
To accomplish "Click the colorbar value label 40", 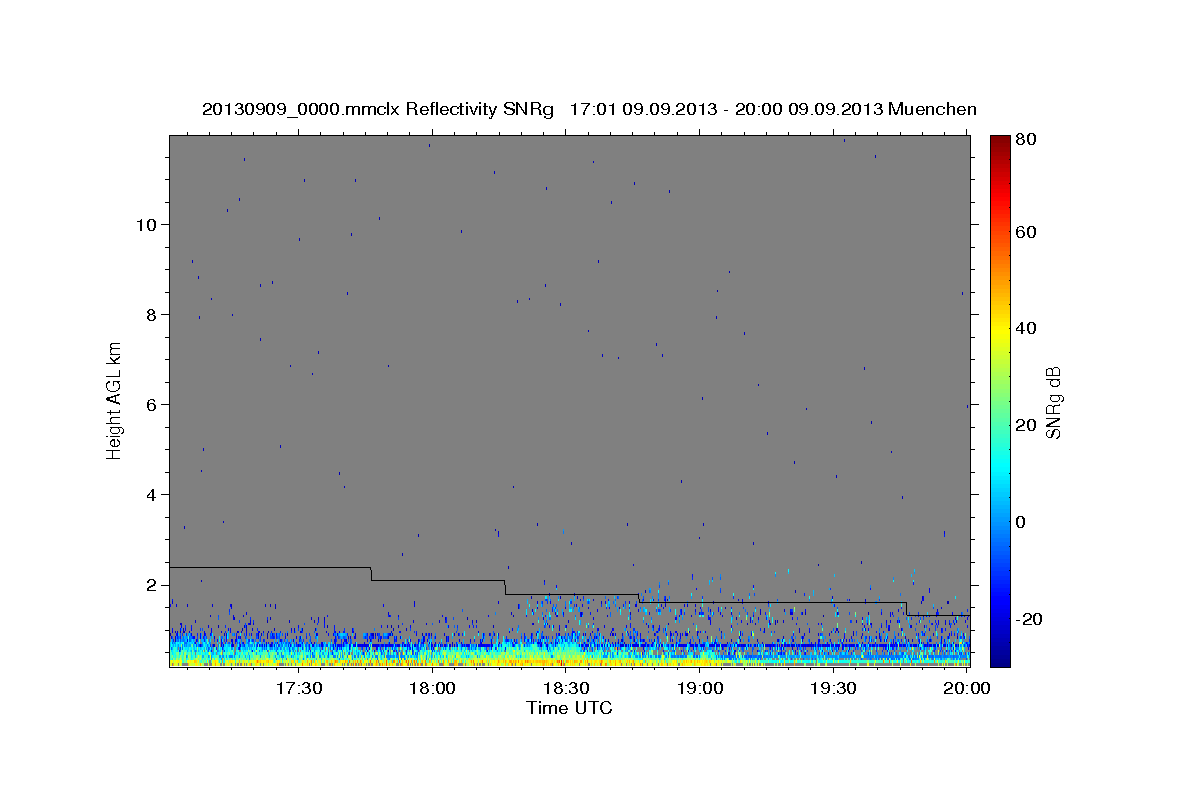I will (1026, 328).
